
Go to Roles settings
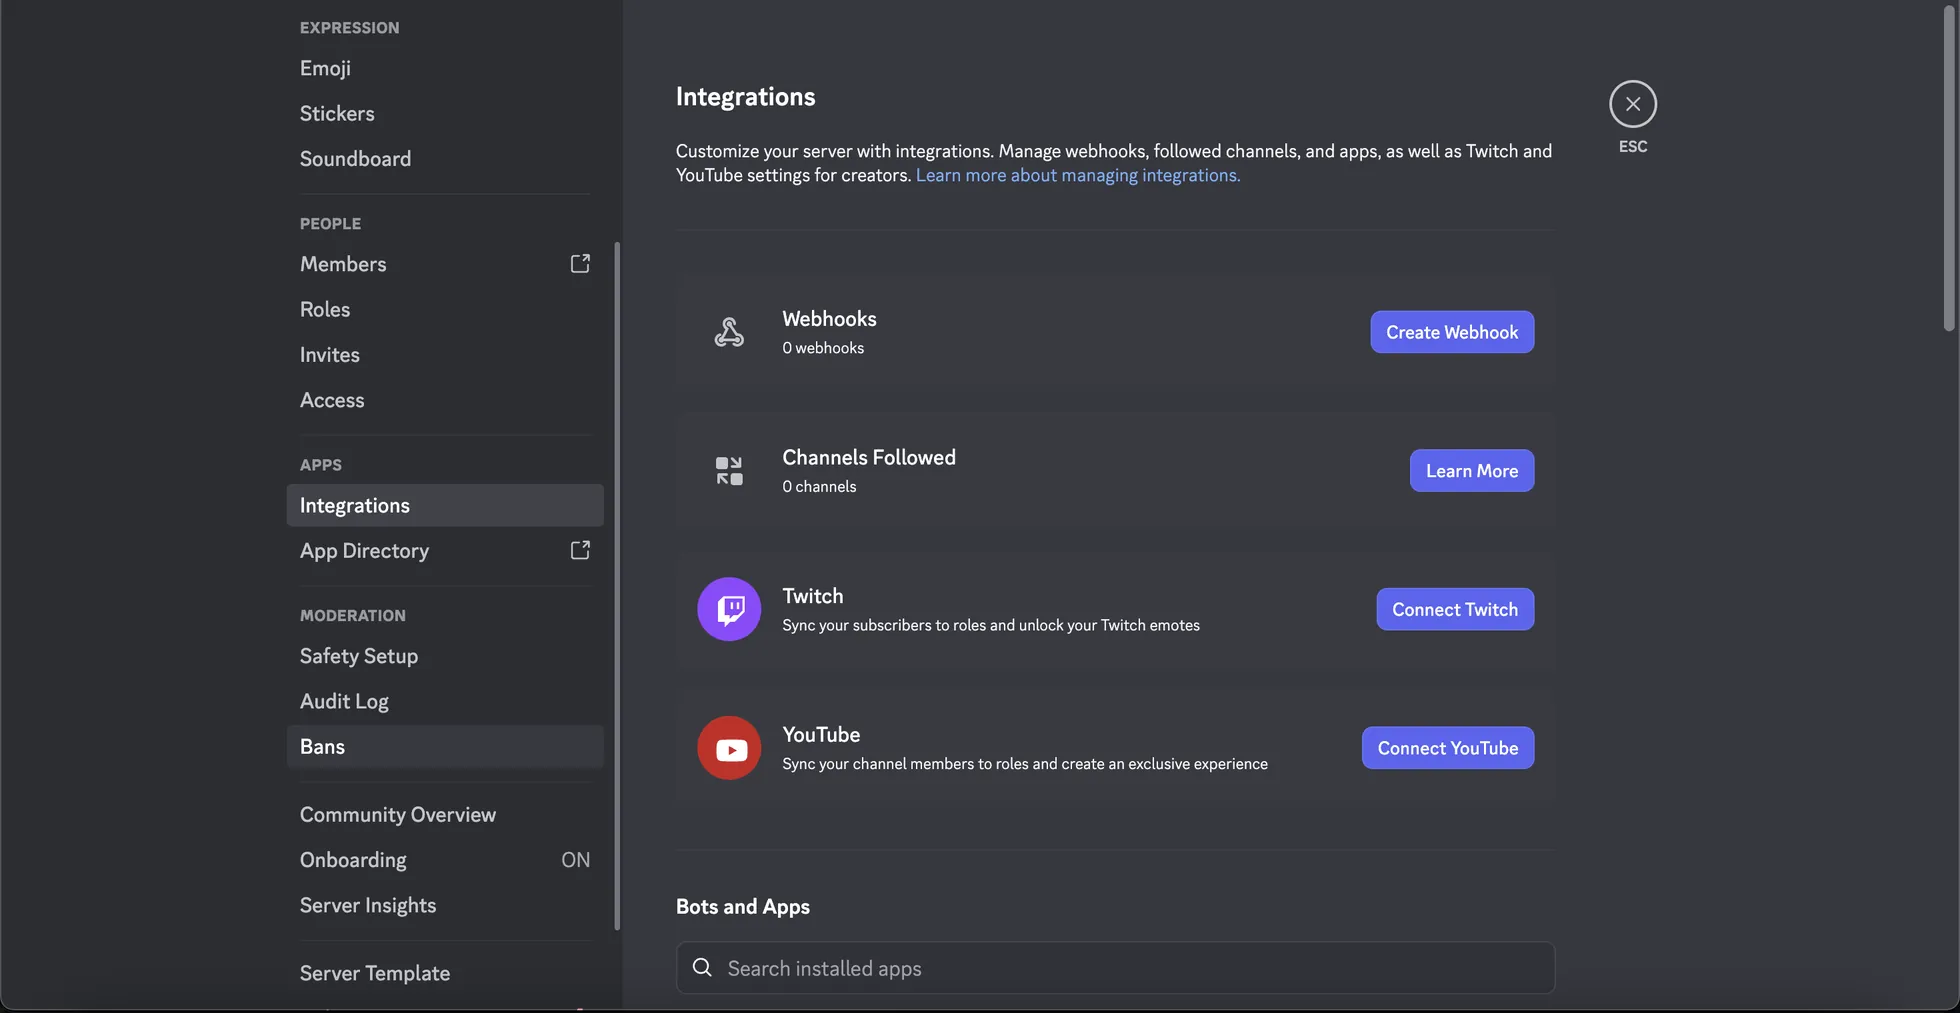tap(445, 309)
